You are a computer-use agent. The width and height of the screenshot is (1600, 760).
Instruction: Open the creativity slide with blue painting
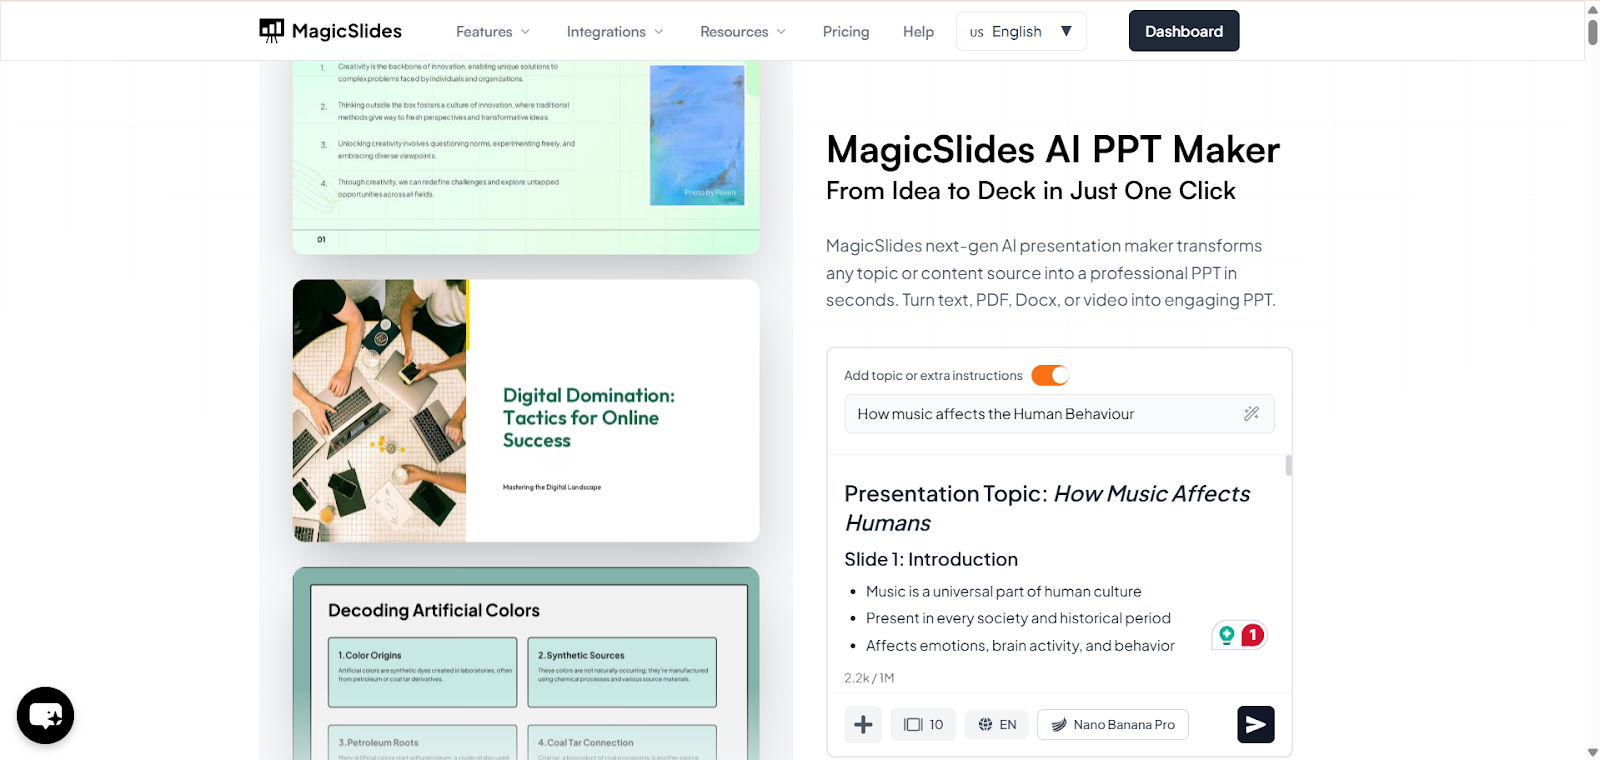pos(526,157)
